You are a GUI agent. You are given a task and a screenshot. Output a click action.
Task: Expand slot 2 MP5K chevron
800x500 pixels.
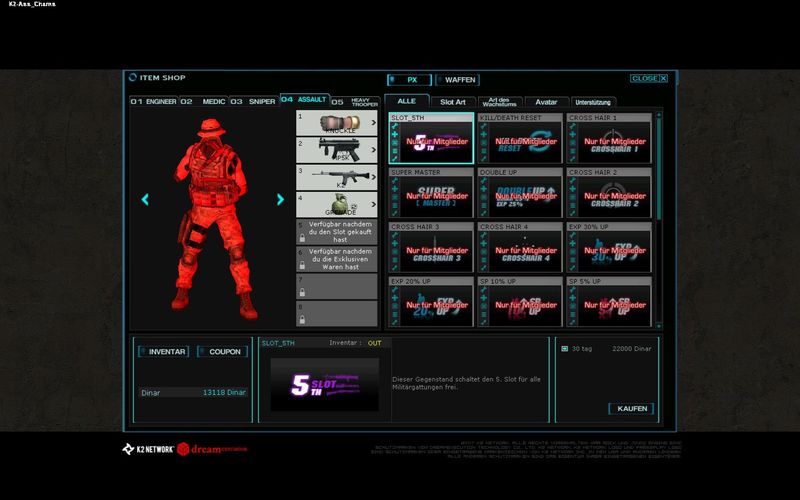pyautogui.click(x=373, y=150)
